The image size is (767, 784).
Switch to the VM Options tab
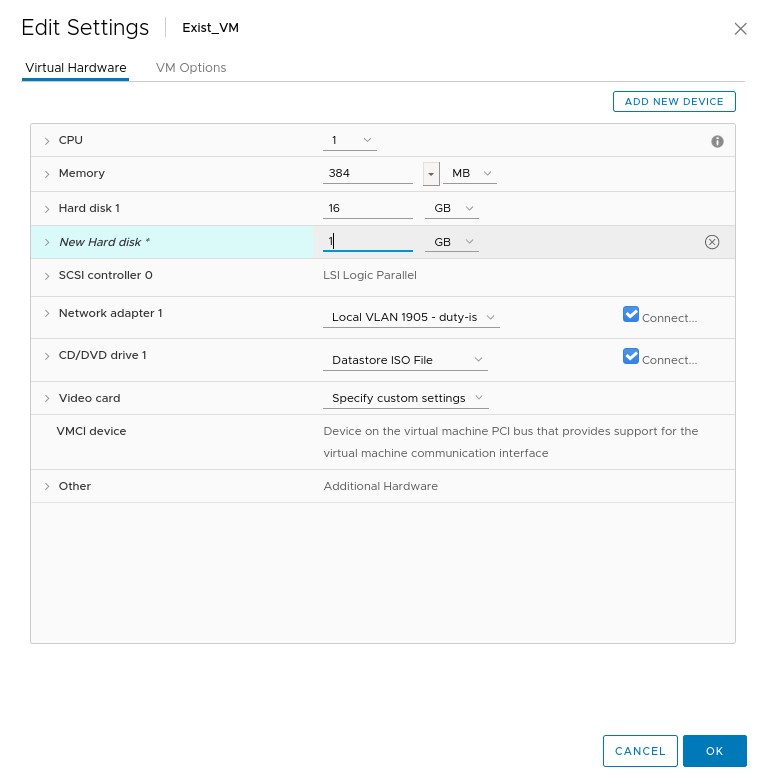191,68
